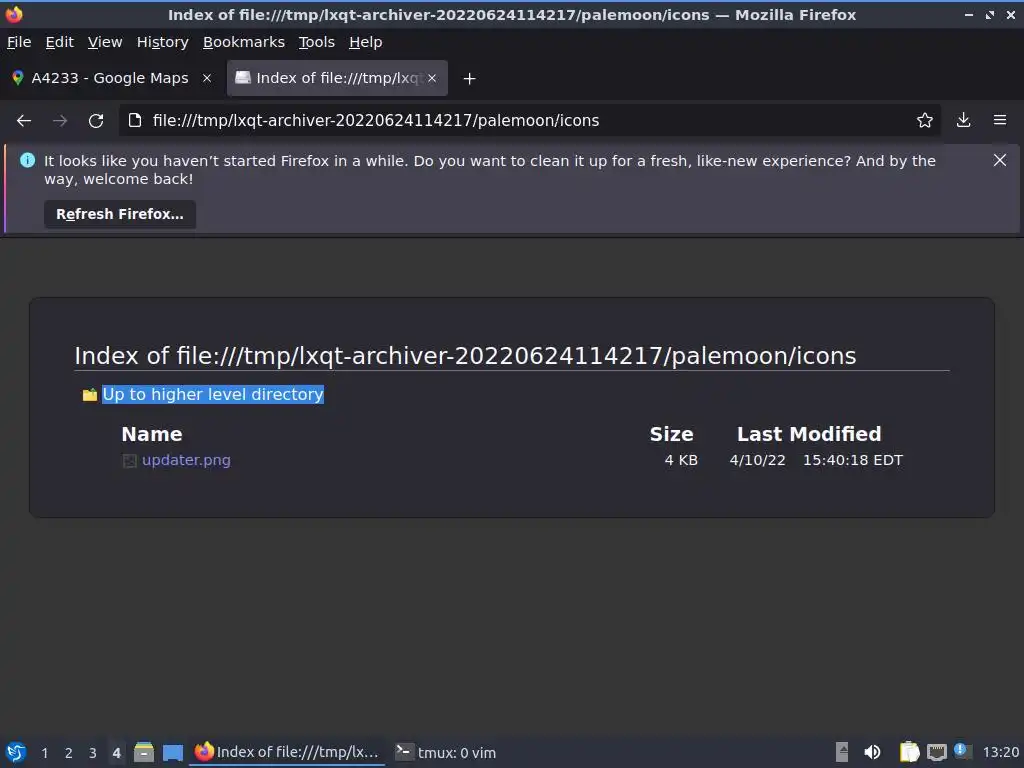Sort the listing by the Size column header
Screen dimensions: 1024x768
click(x=671, y=434)
